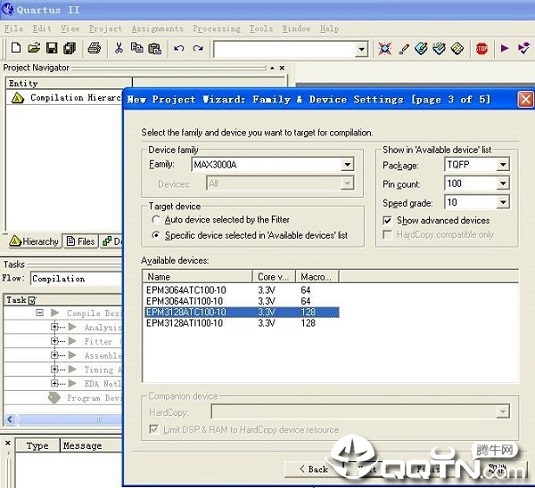This screenshot has width=535, height=488.
Task: Open the Tools menu
Action: [x=261, y=29]
